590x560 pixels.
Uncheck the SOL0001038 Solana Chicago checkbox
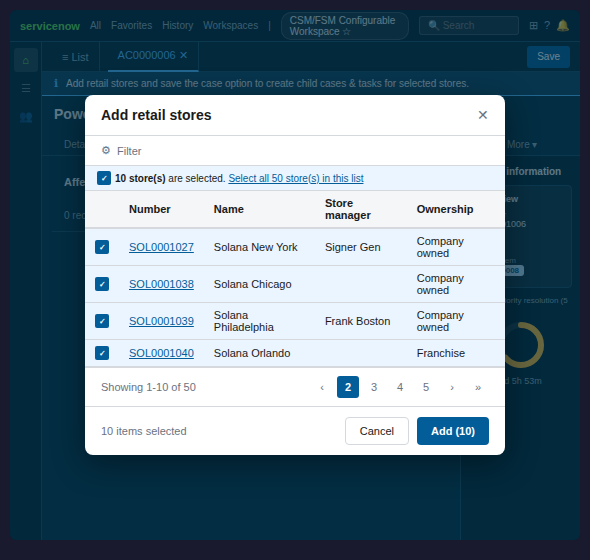click(102, 284)
